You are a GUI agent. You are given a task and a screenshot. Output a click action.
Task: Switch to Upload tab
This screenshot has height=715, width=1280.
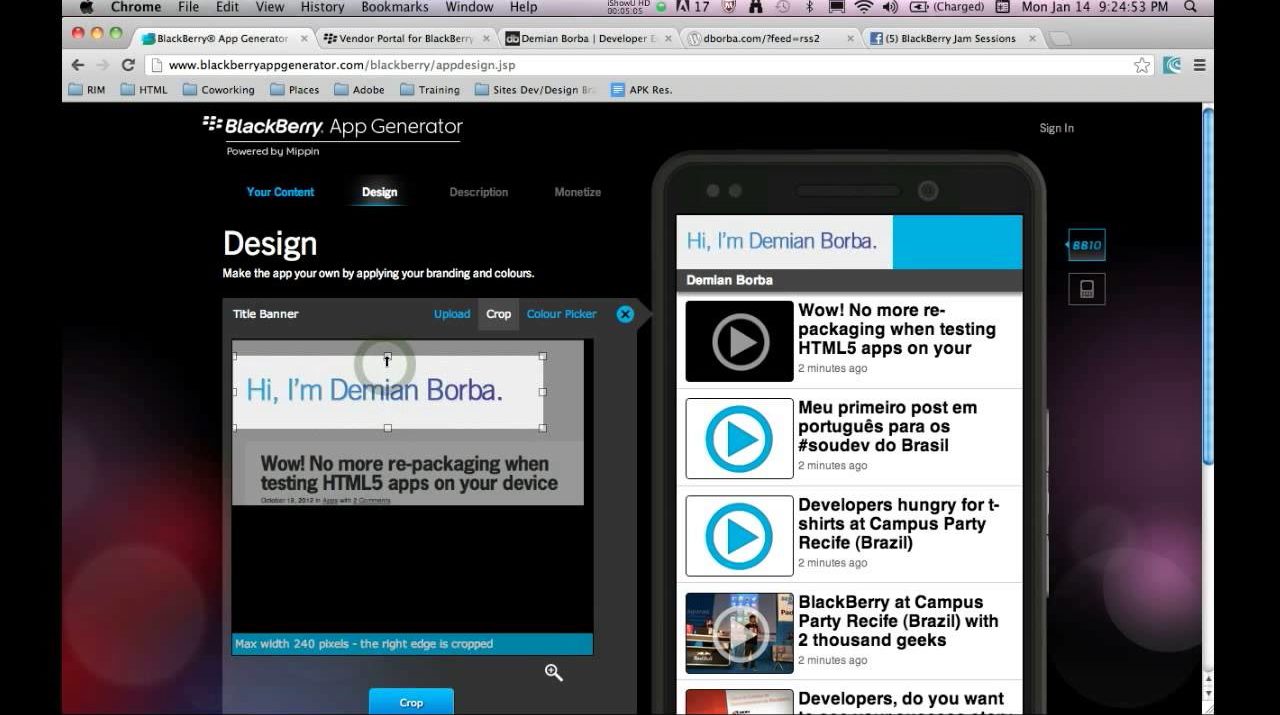452,314
